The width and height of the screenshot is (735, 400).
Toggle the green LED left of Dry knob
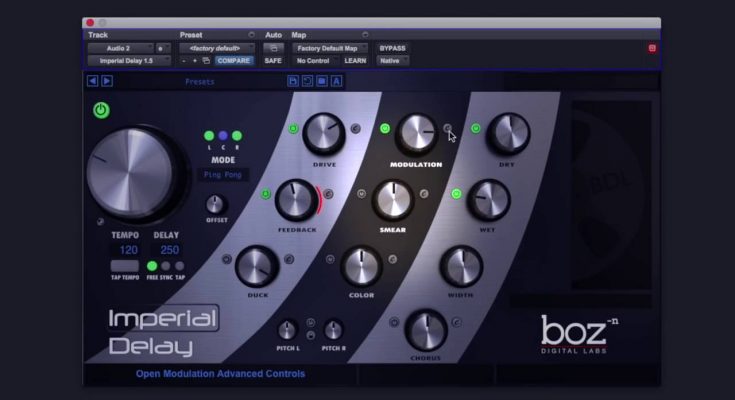(476, 128)
